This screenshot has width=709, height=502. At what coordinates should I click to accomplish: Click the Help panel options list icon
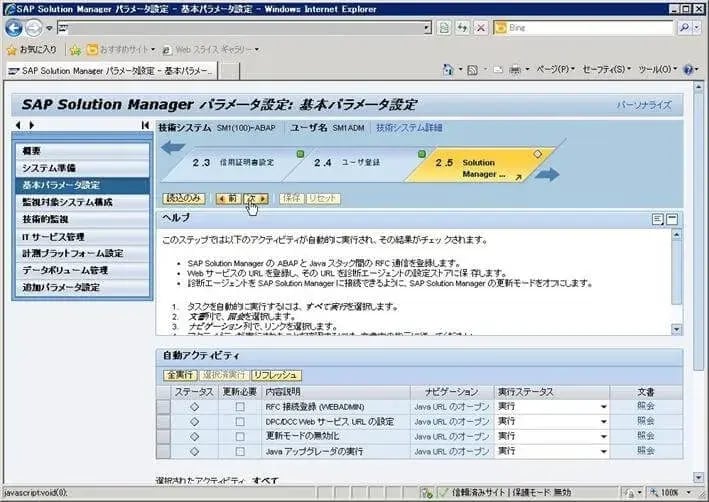pyautogui.click(x=658, y=219)
